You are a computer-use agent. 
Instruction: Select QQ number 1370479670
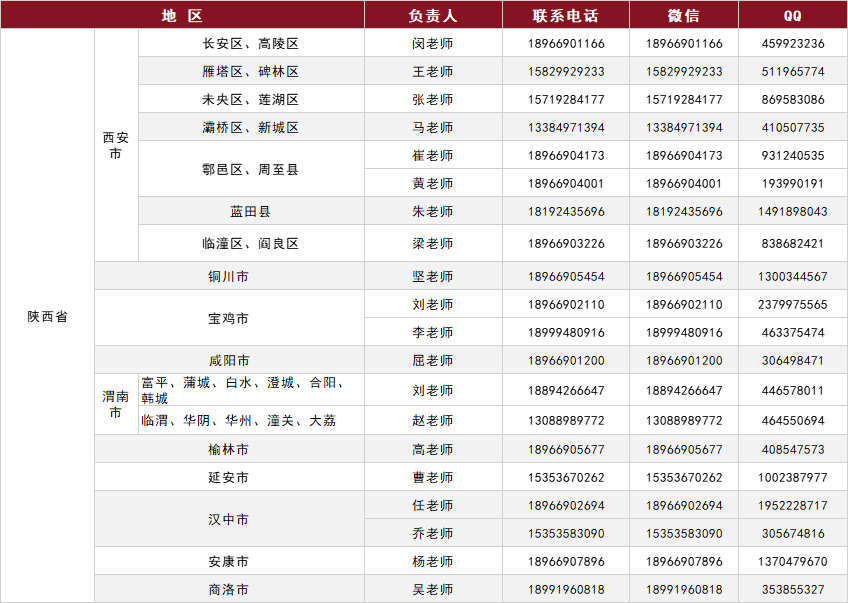click(792, 562)
